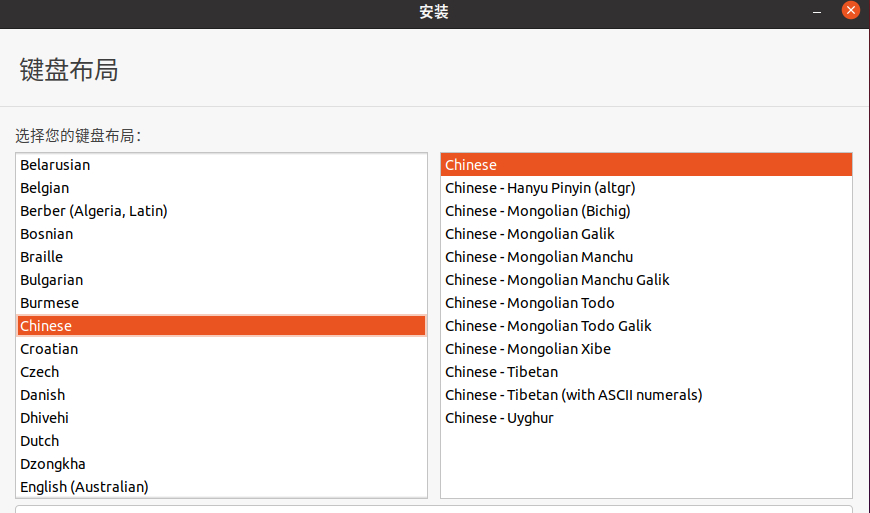This screenshot has height=513, width=870.
Task: Close the installer window
Action: 850,11
